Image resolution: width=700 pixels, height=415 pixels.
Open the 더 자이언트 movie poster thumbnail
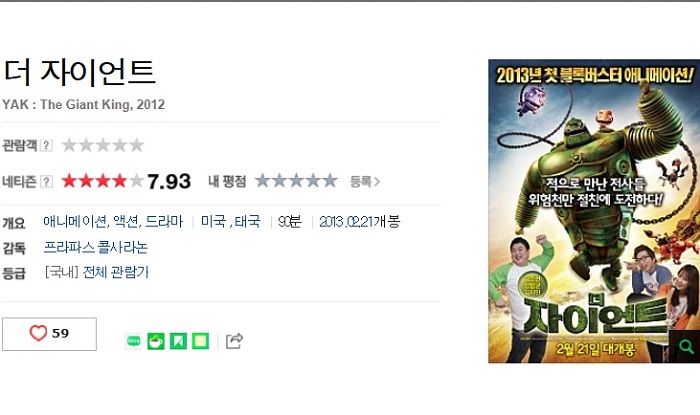[x=594, y=211]
